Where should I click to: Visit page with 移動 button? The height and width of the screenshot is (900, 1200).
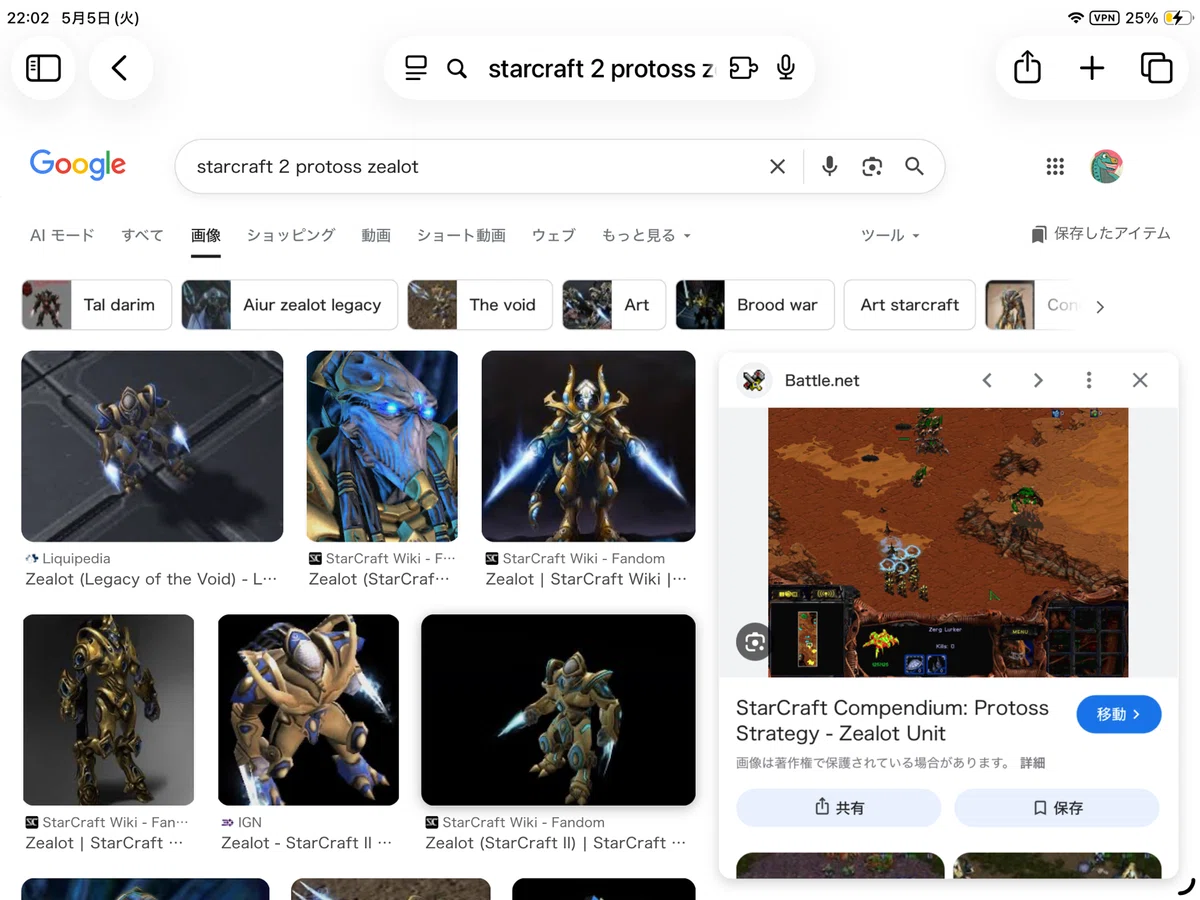[1119, 714]
